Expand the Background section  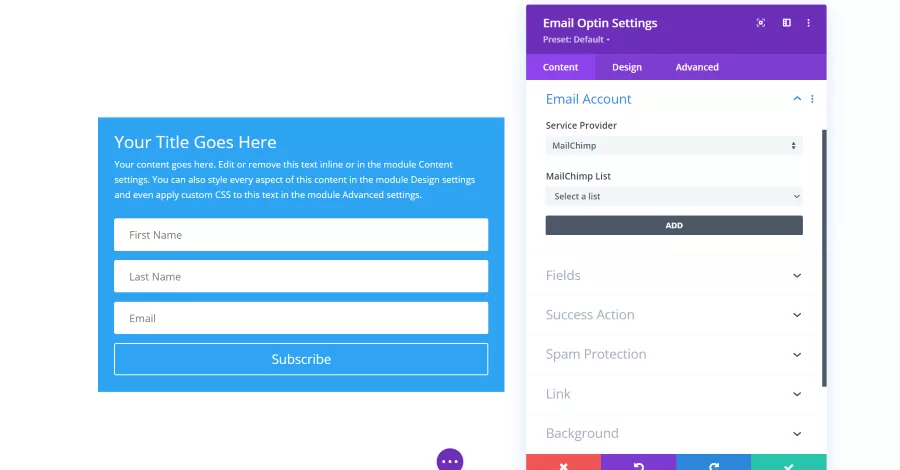[674, 433]
